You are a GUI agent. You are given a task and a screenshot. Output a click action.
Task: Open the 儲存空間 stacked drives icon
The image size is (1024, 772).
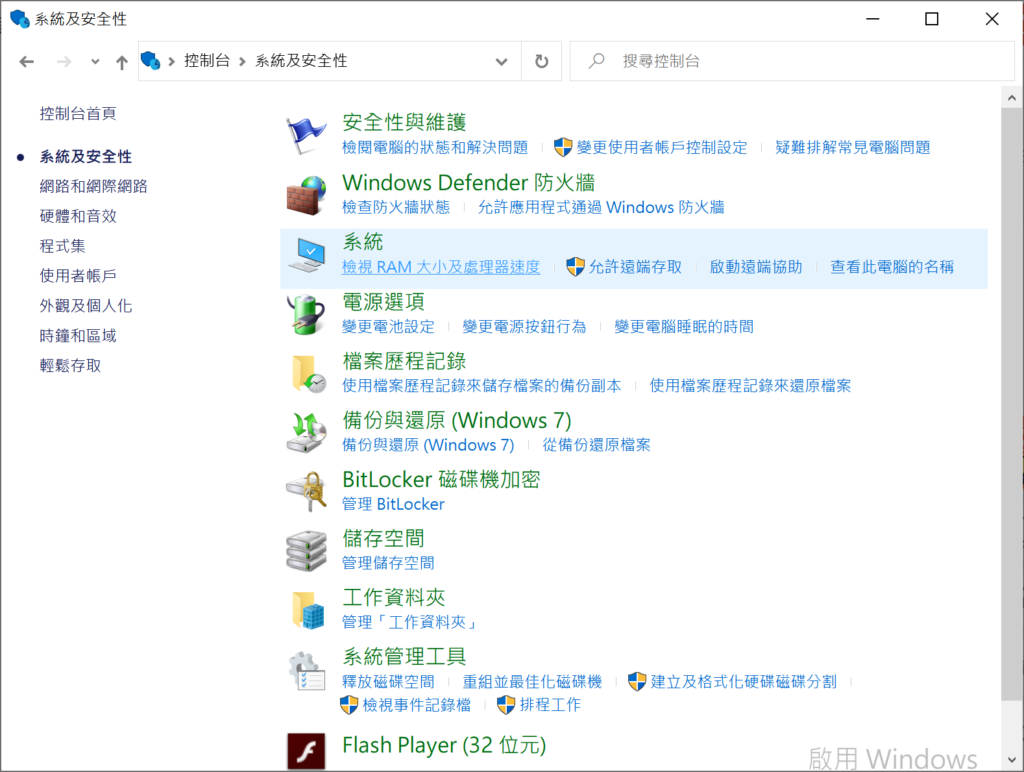[306, 551]
